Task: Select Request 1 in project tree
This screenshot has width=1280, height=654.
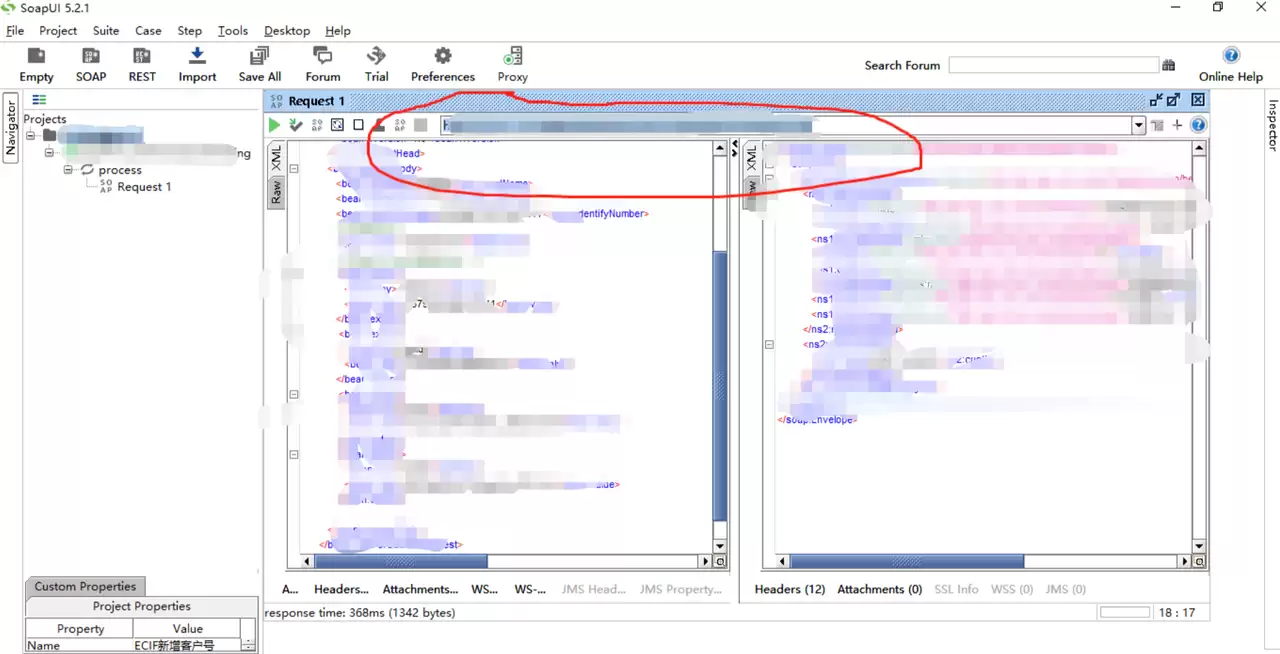Action: (x=144, y=187)
